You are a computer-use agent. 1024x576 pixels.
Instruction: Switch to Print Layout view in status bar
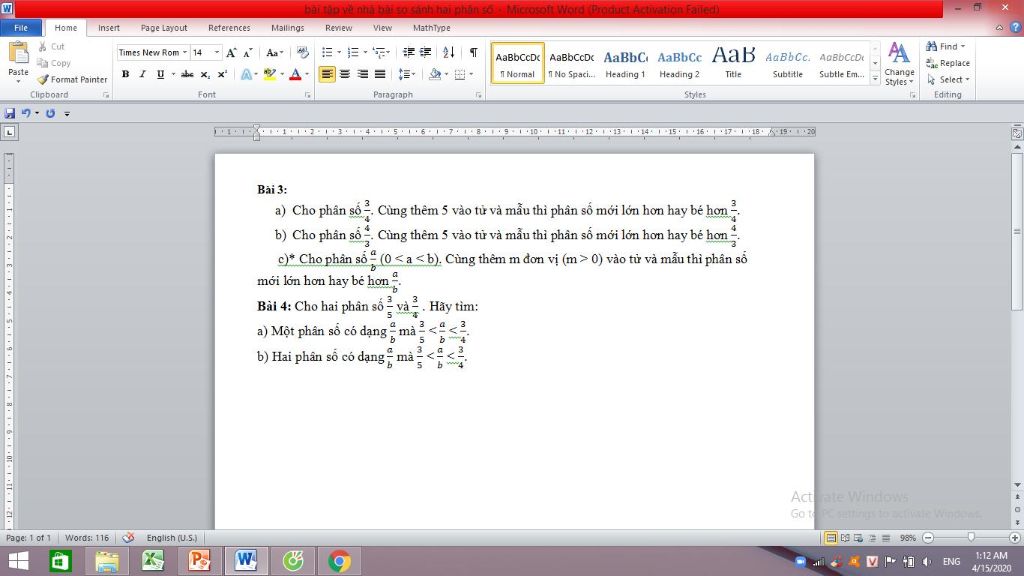click(x=831, y=538)
